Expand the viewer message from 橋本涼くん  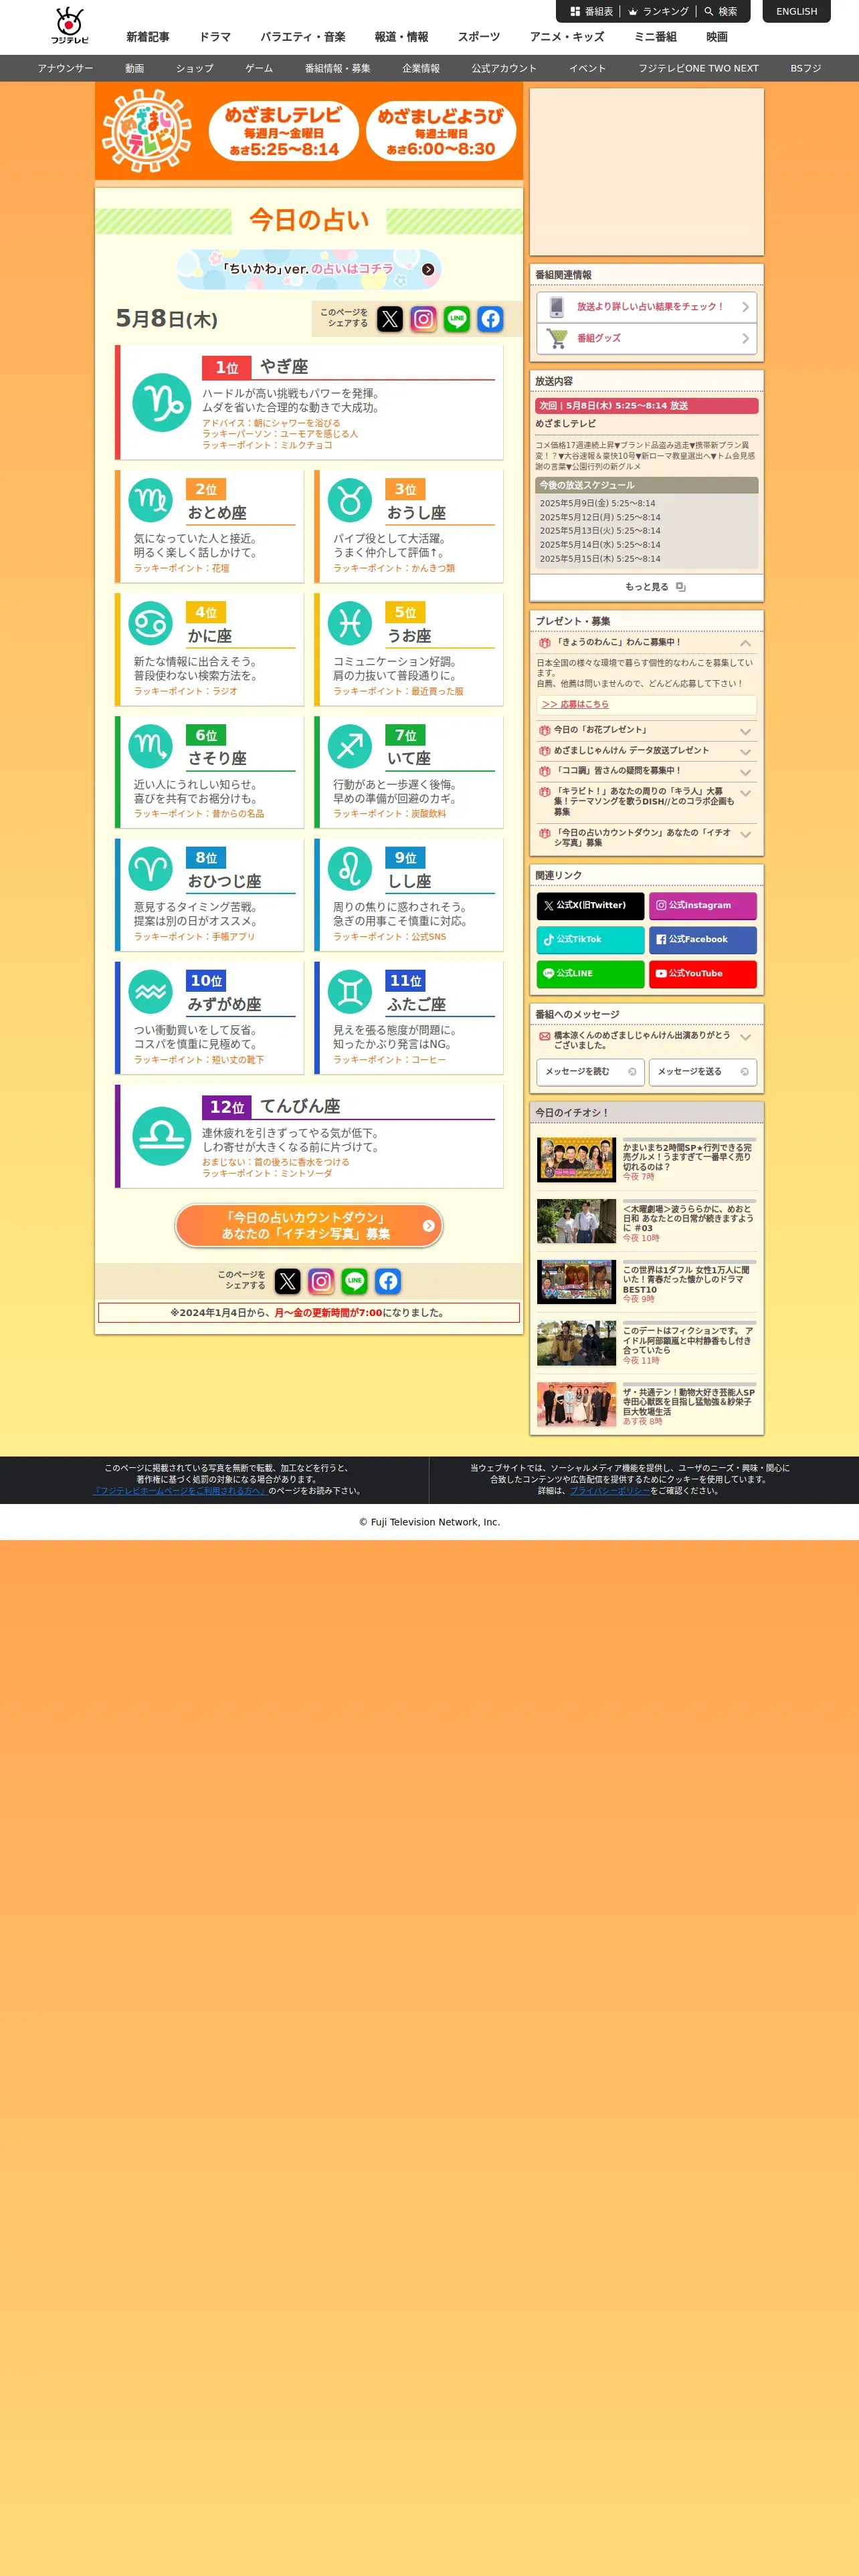pyautogui.click(x=745, y=1037)
